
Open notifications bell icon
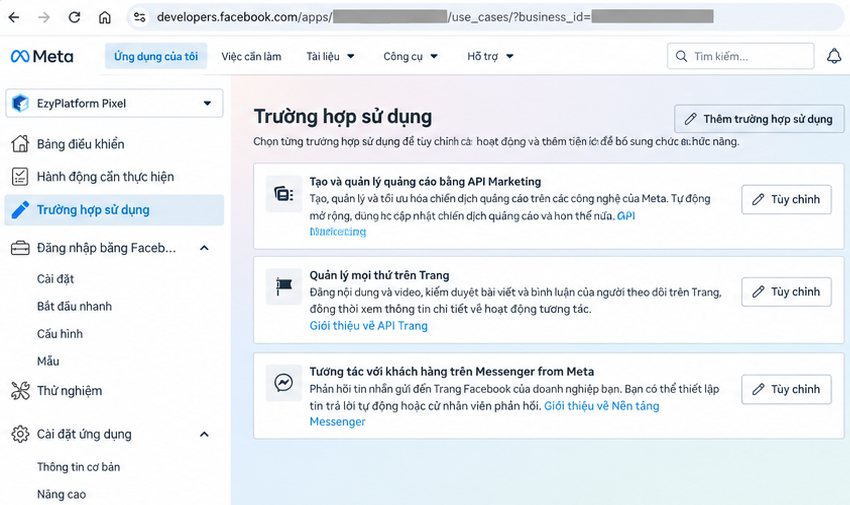834,56
